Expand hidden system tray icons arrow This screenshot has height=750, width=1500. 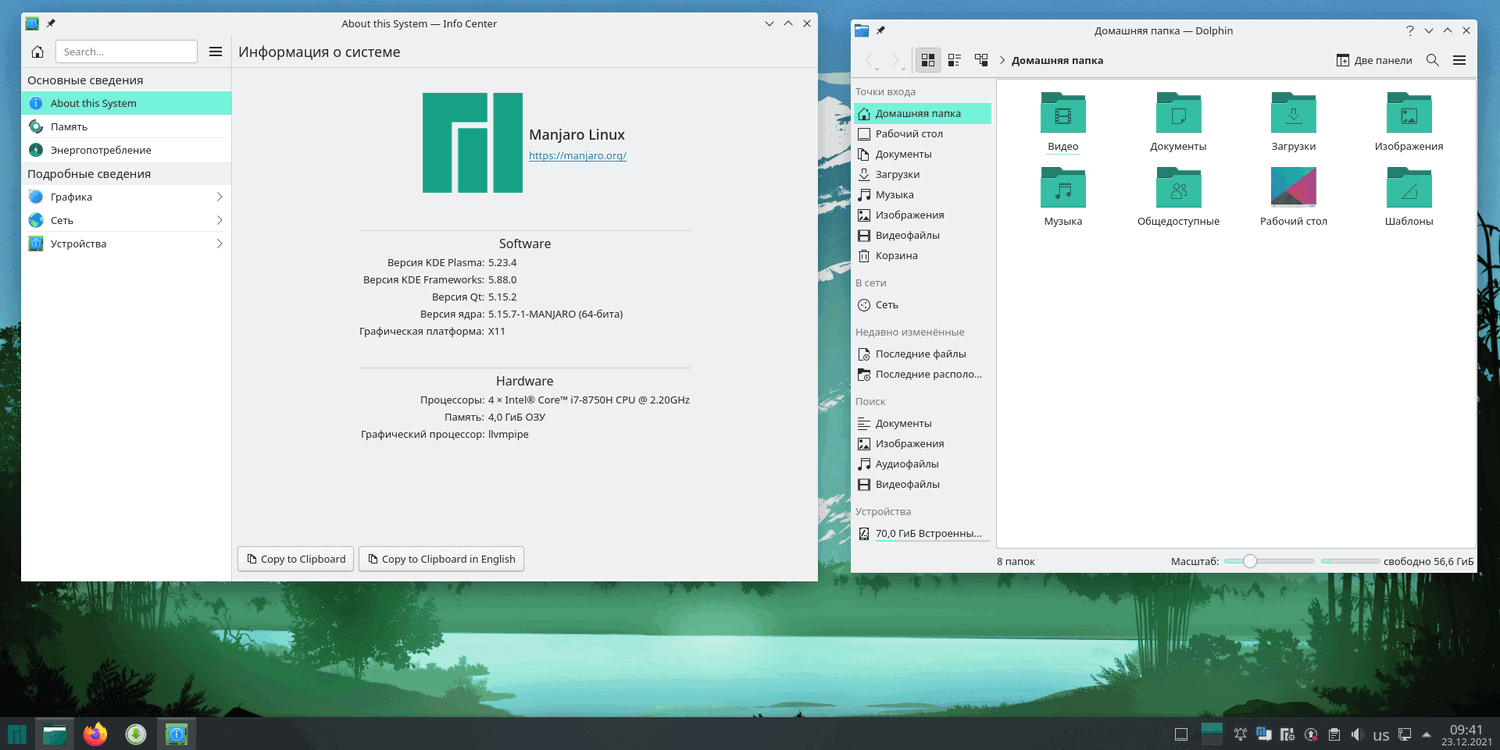pos(1426,735)
